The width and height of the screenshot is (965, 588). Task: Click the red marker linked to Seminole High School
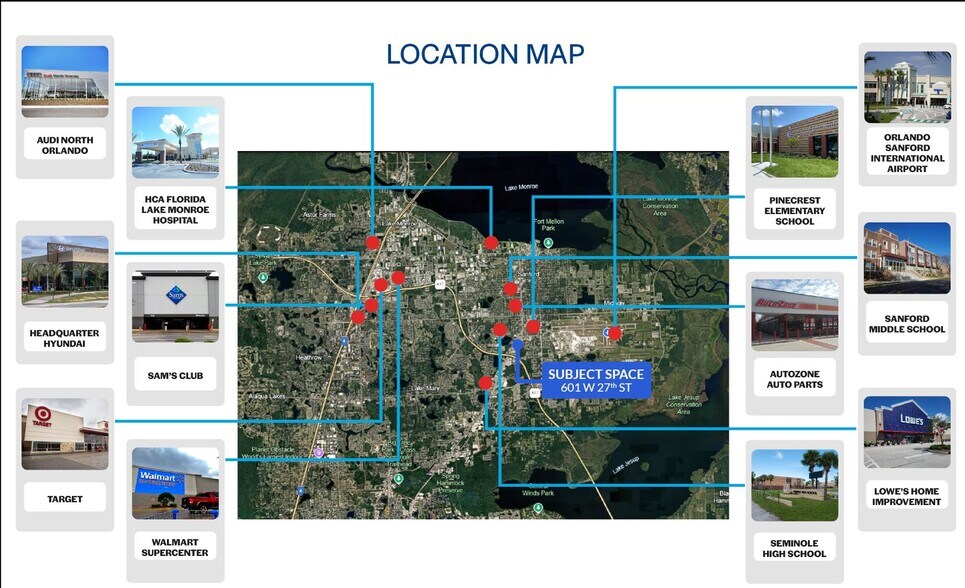coord(500,329)
